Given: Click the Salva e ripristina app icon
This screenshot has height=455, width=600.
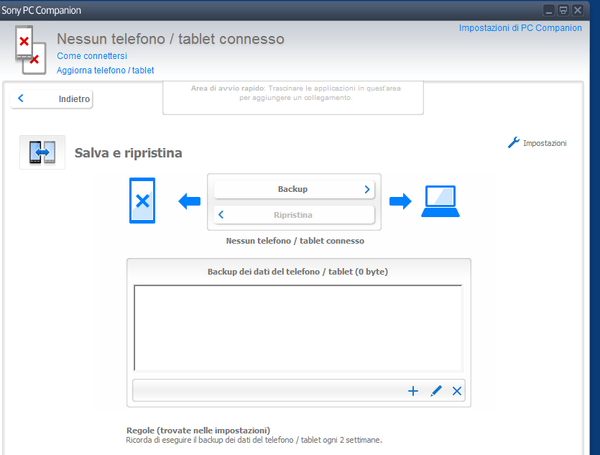Looking at the screenshot, I should [42, 152].
